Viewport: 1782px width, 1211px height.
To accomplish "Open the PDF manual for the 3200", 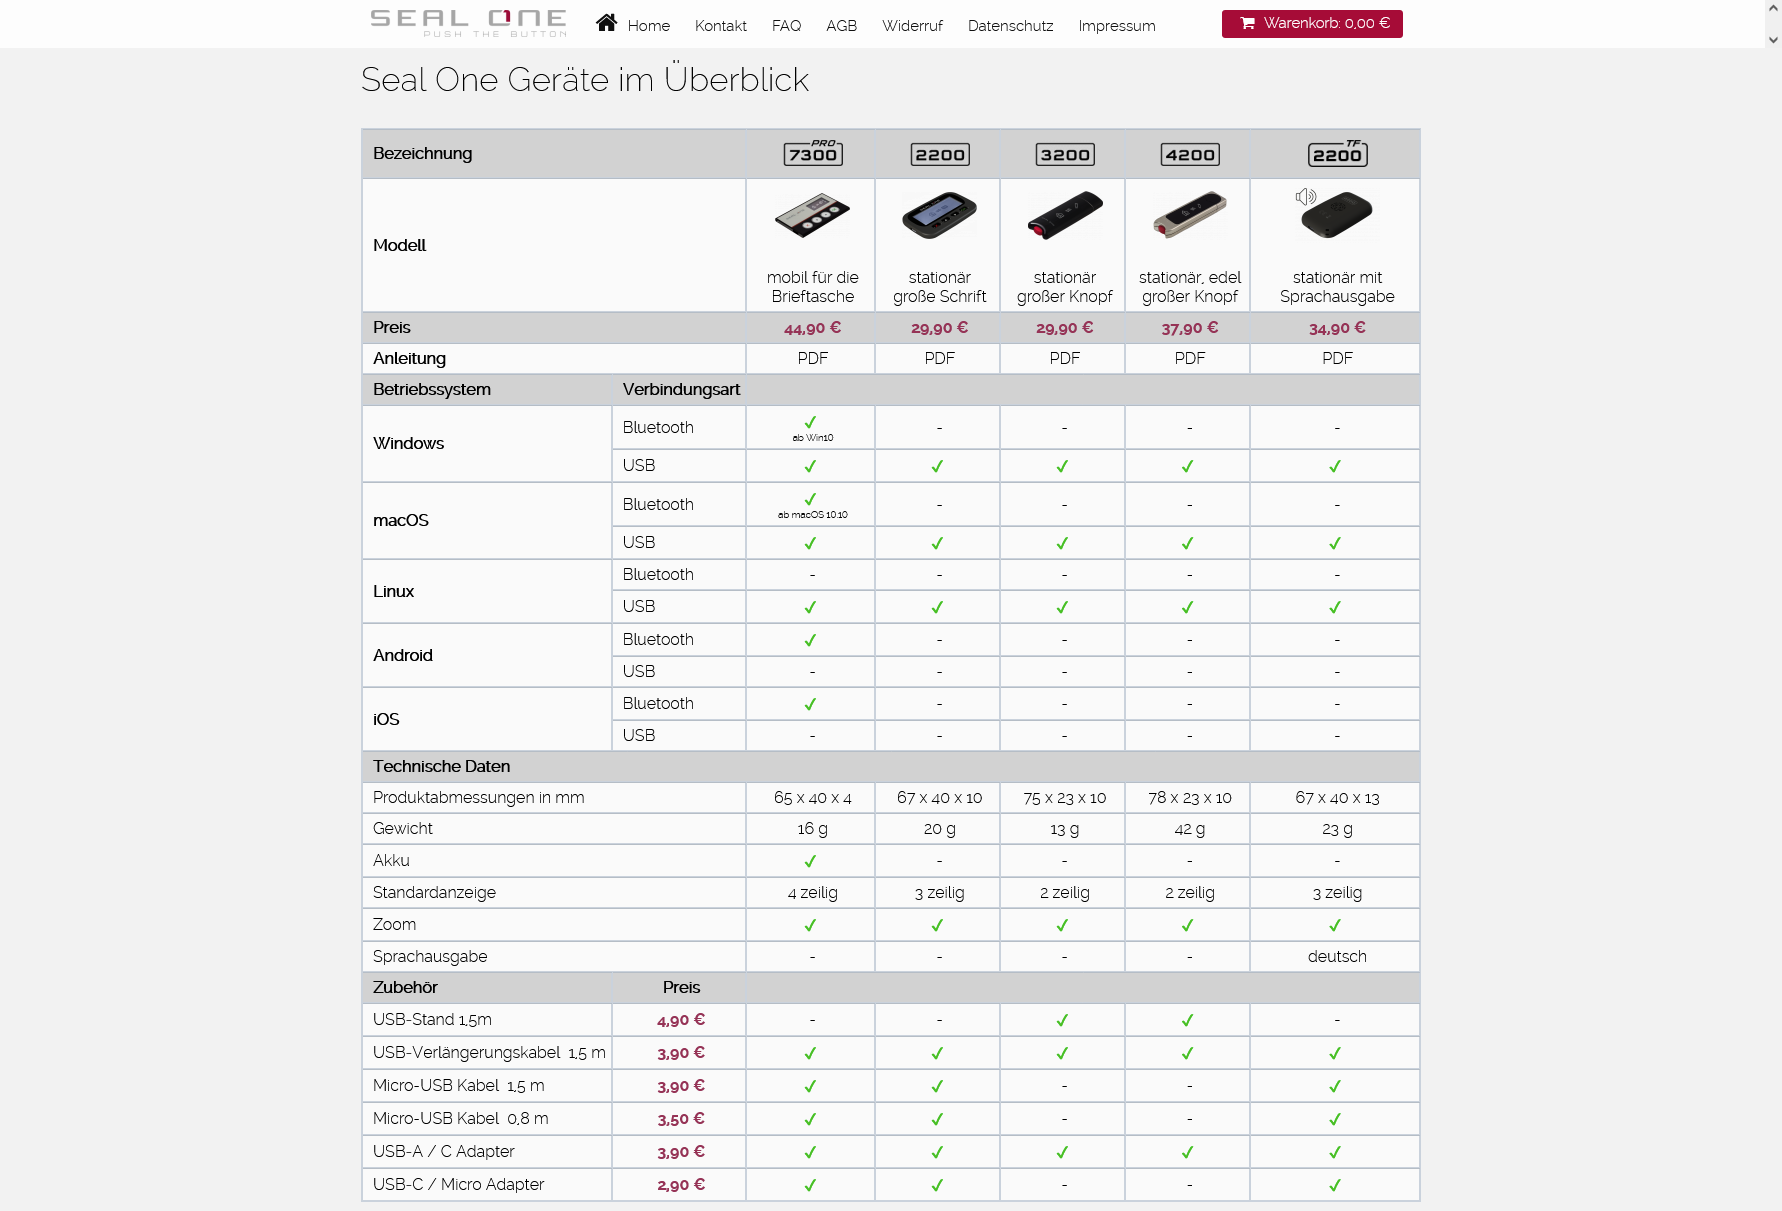I will (1065, 358).
